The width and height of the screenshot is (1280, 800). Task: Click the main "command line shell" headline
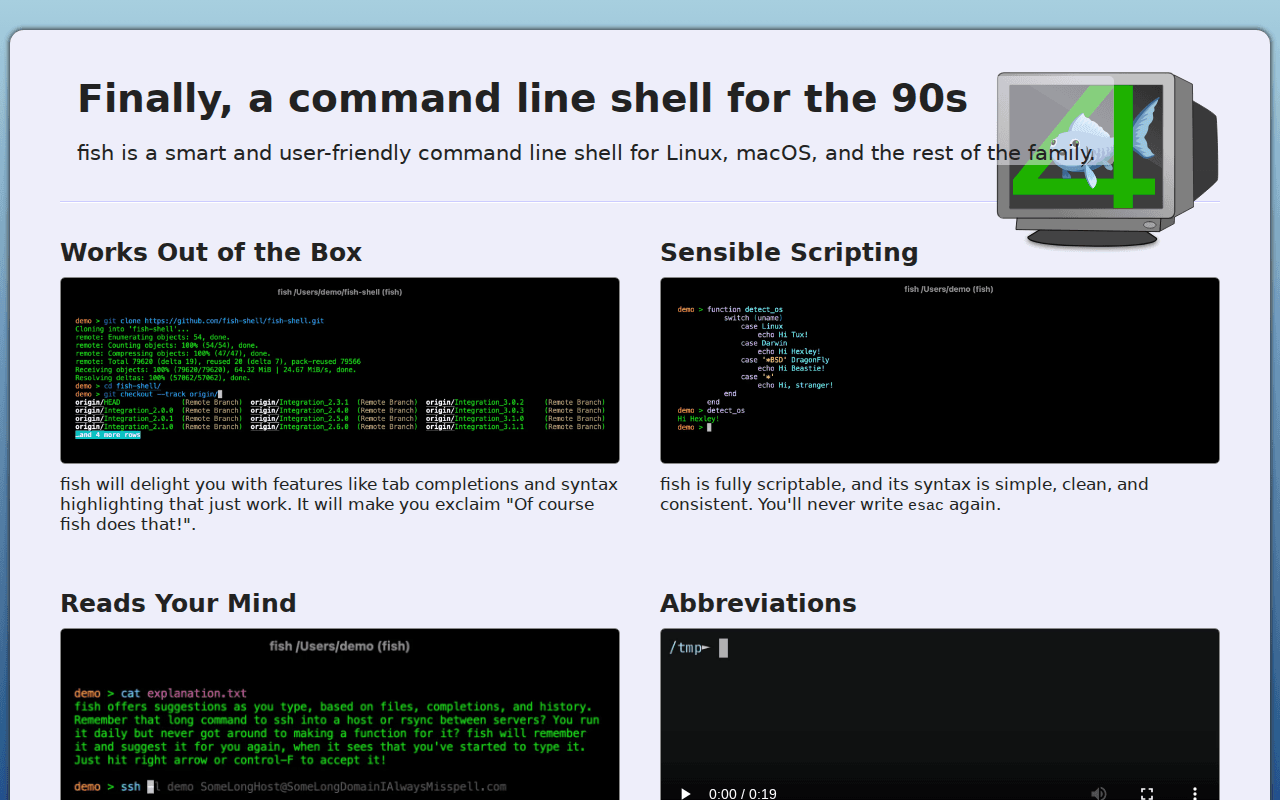(x=522, y=98)
